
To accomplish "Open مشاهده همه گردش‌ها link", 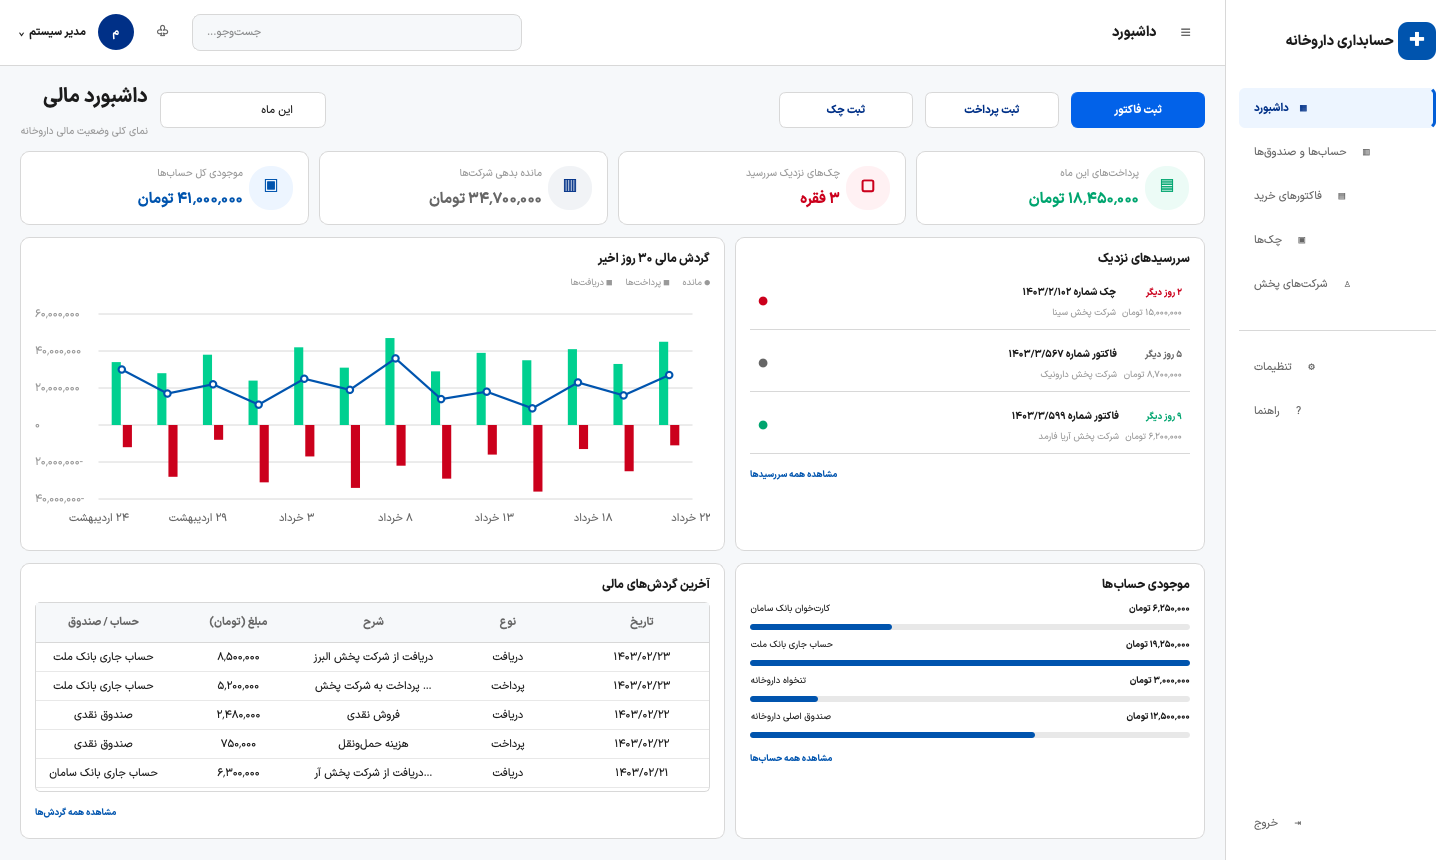I will click(76, 812).
